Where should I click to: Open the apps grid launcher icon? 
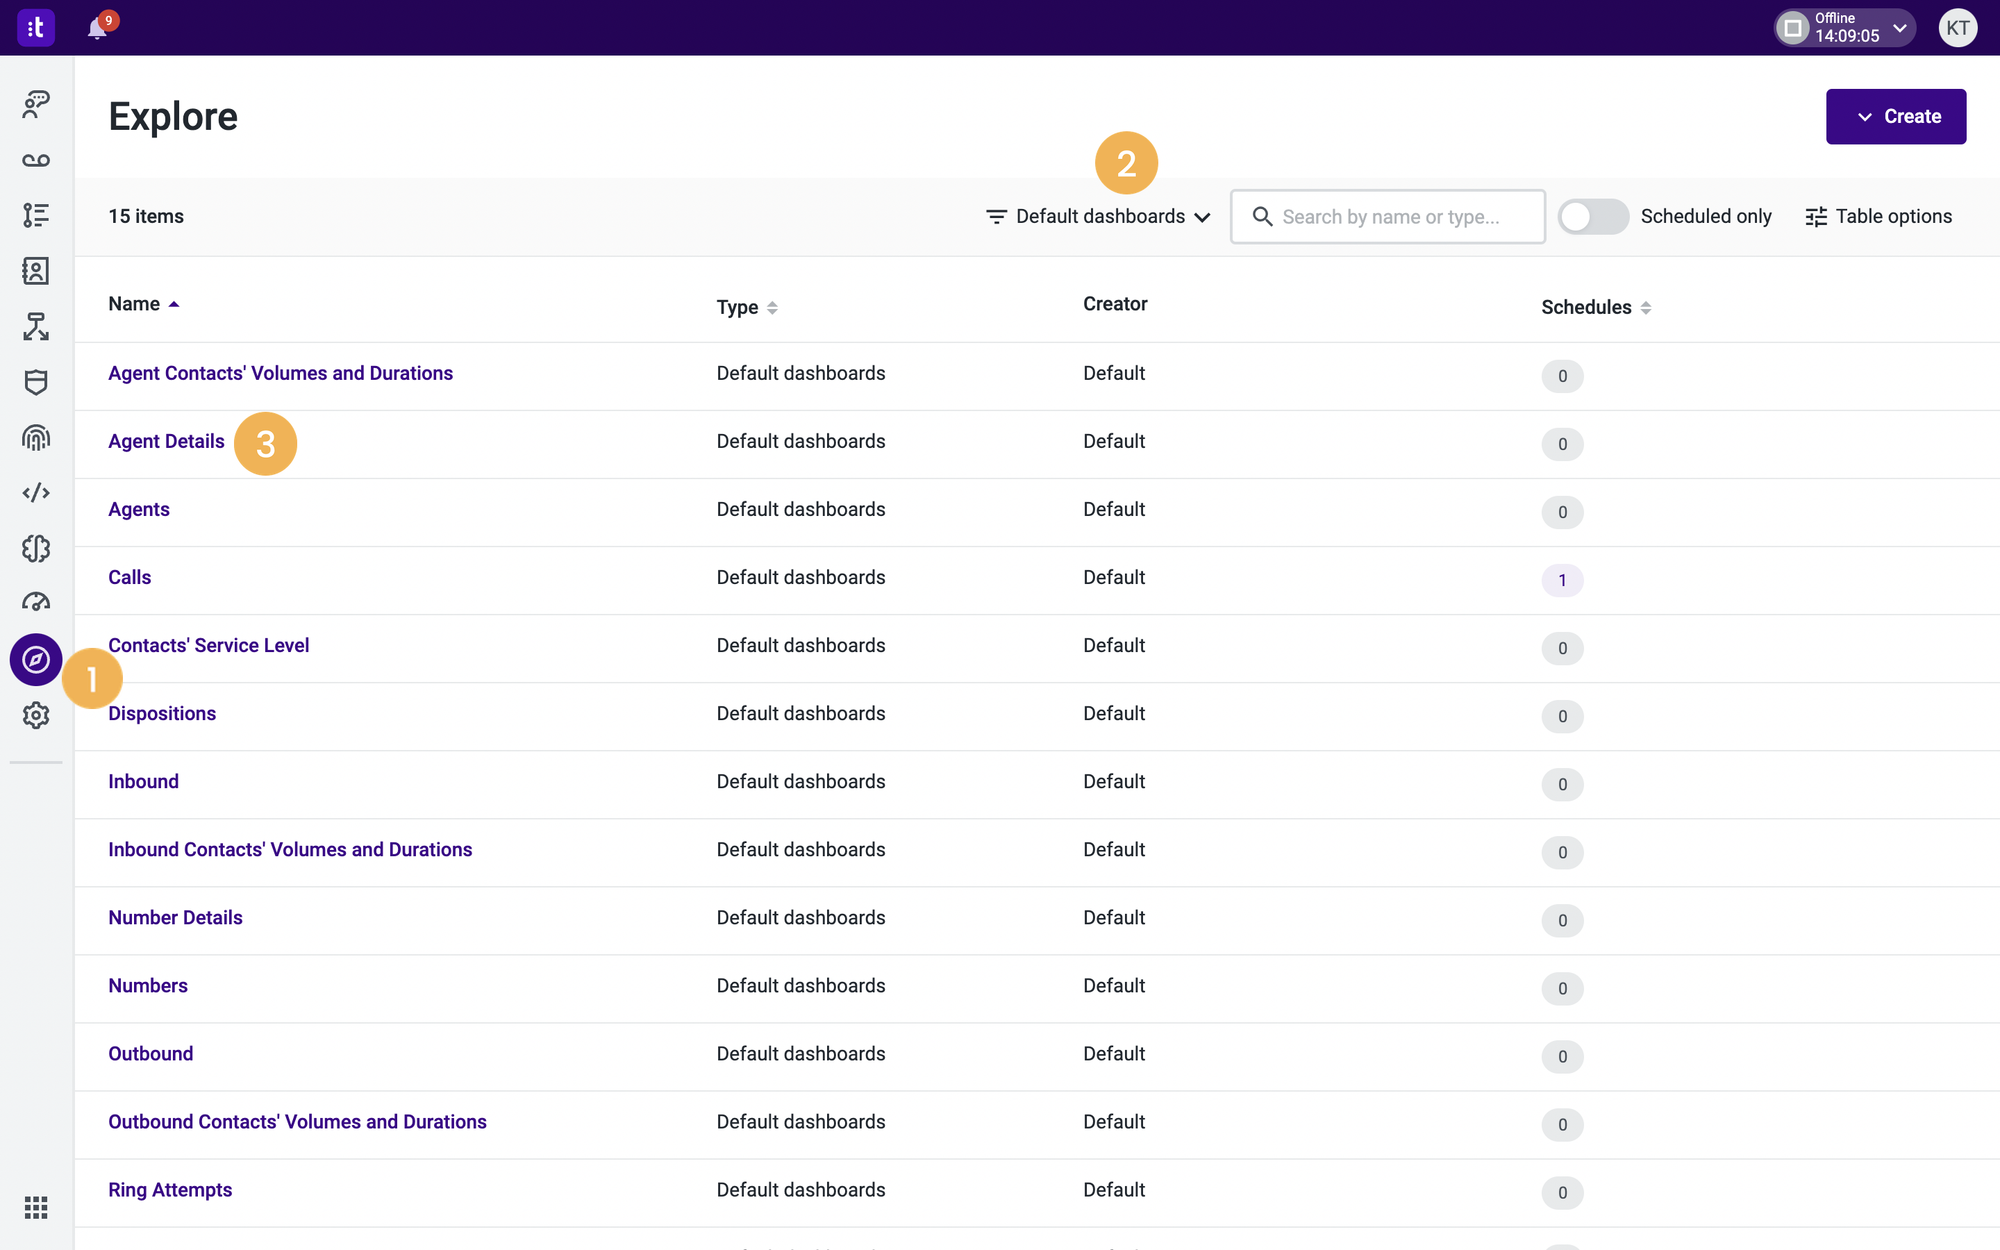36,1208
